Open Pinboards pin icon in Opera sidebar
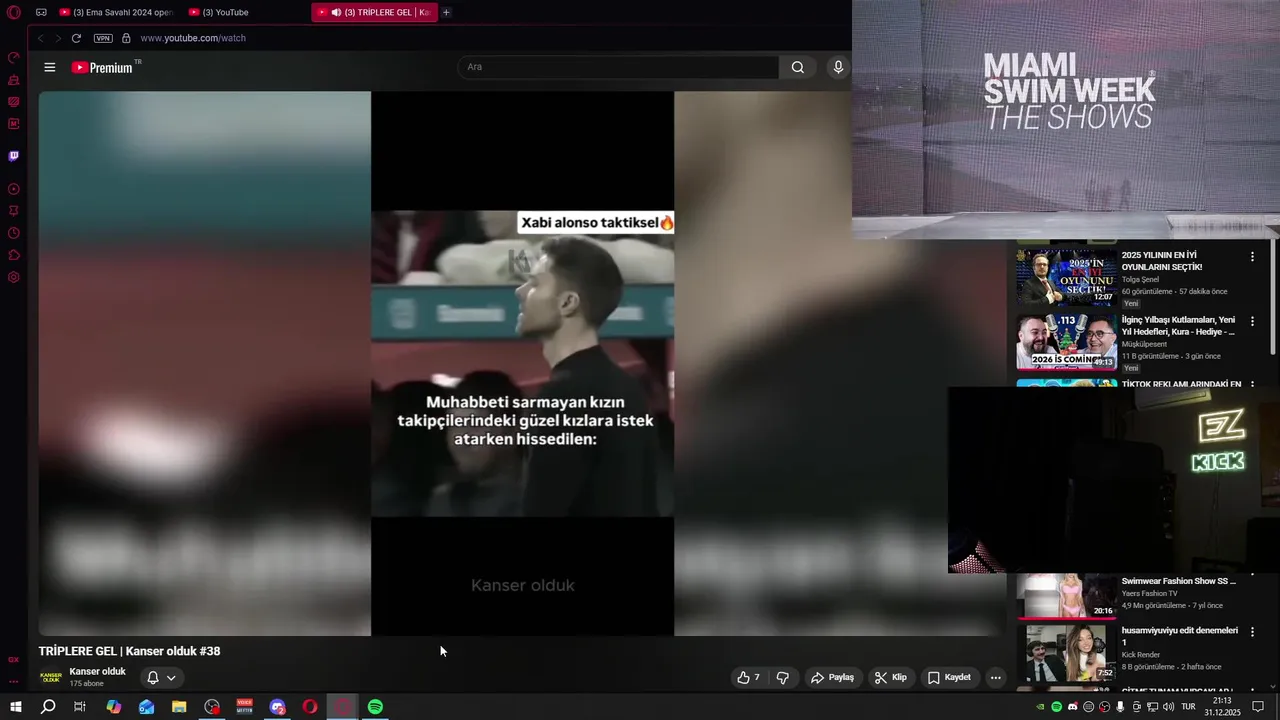The width and height of the screenshot is (1280, 720). pyautogui.click(x=14, y=211)
